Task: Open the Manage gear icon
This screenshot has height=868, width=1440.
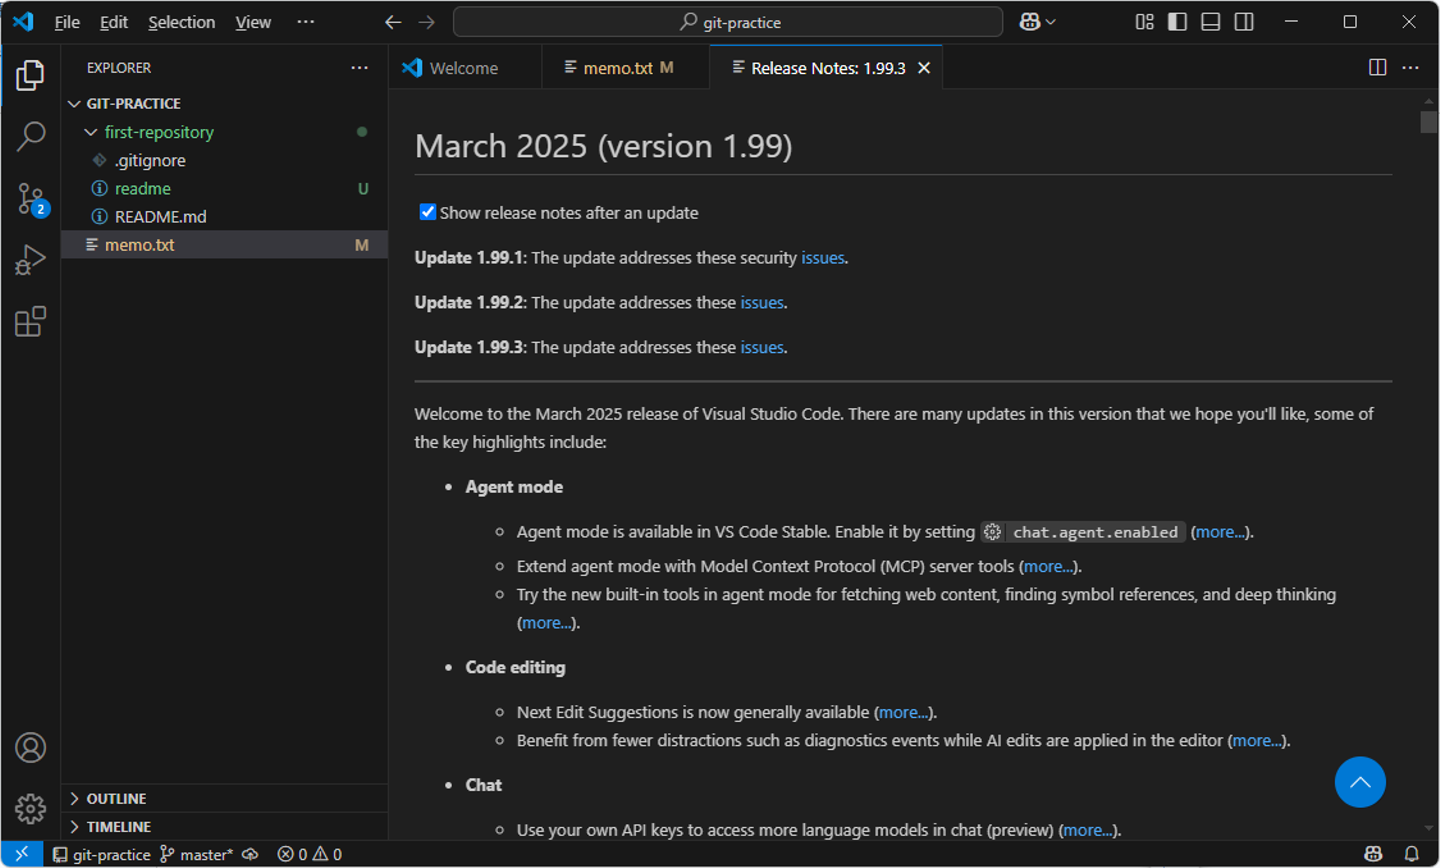Action: click(x=30, y=808)
